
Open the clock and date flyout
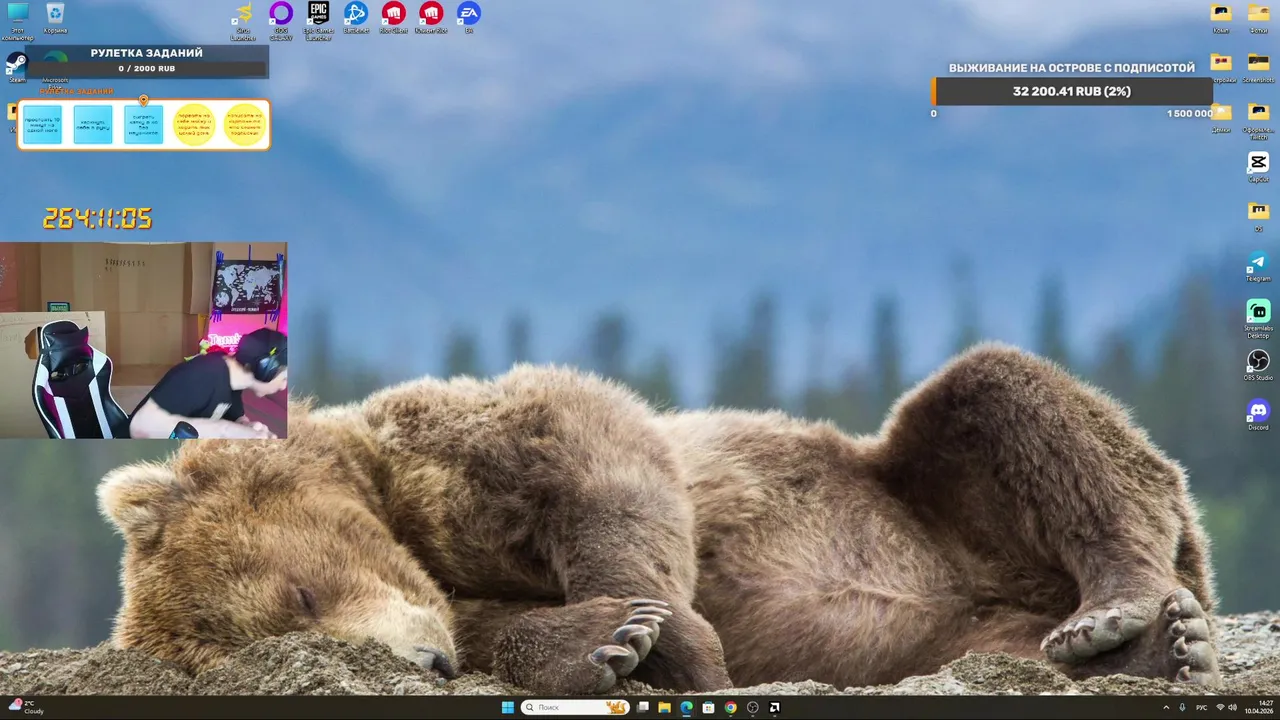coord(1260,707)
